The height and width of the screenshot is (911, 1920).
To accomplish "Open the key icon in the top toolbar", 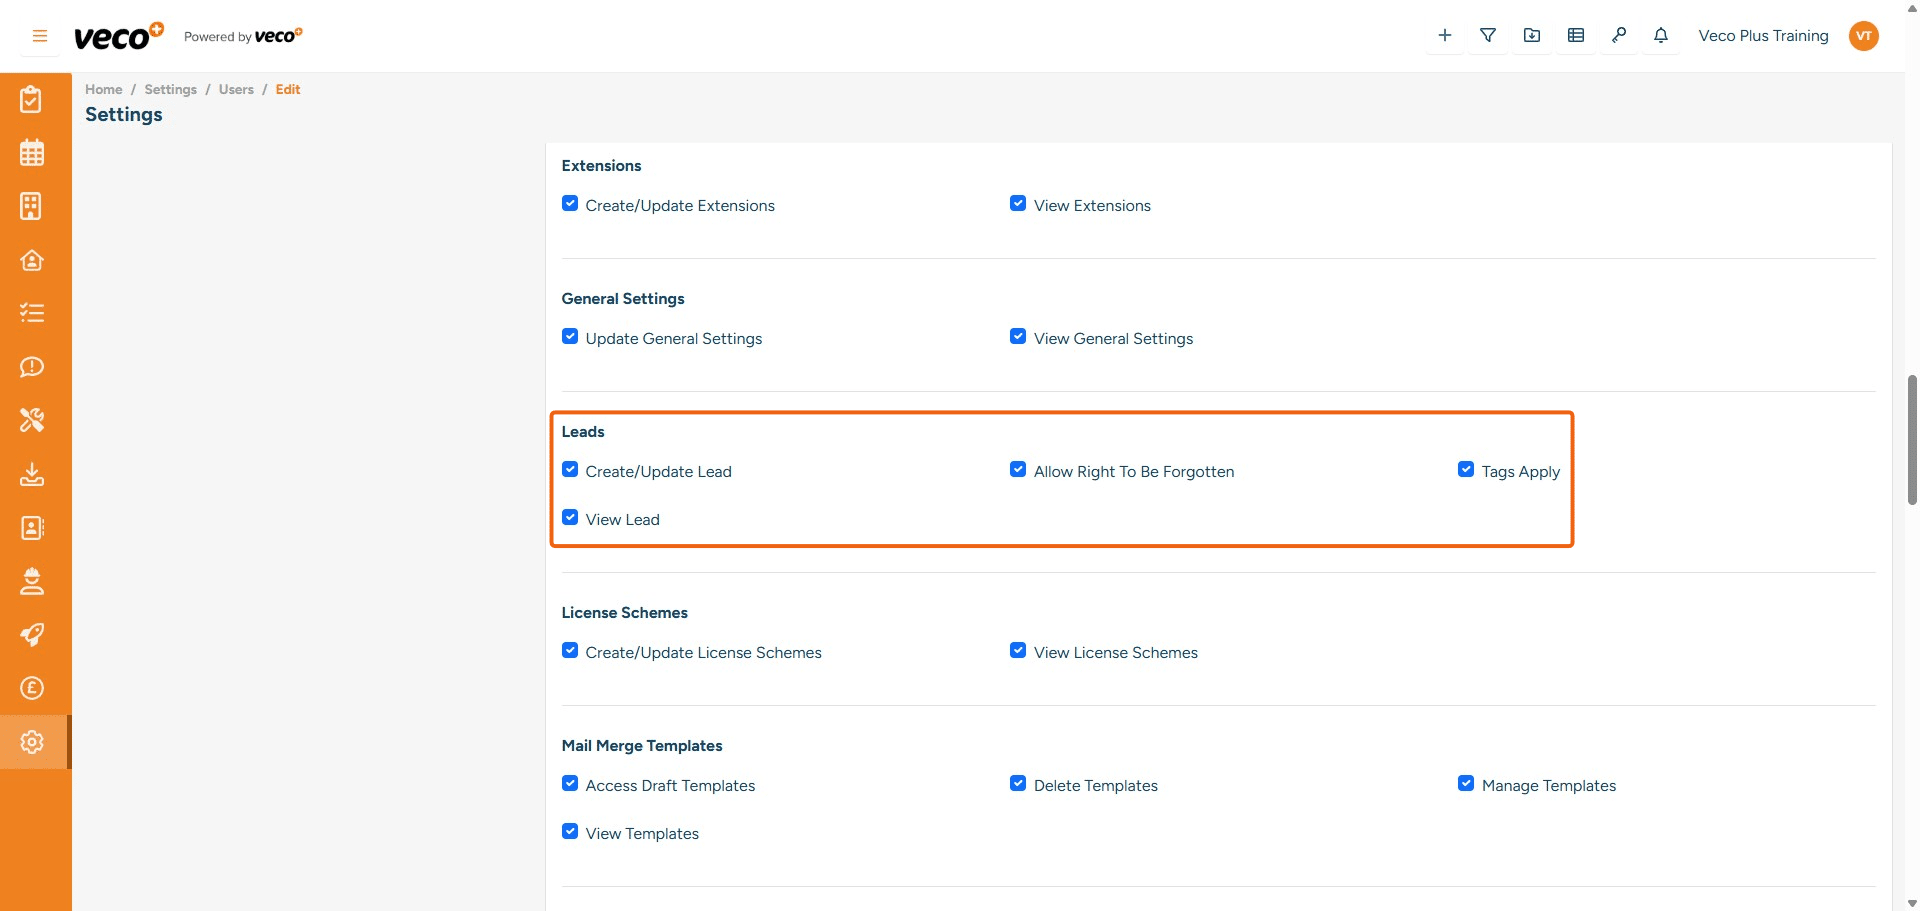I will pyautogui.click(x=1620, y=35).
